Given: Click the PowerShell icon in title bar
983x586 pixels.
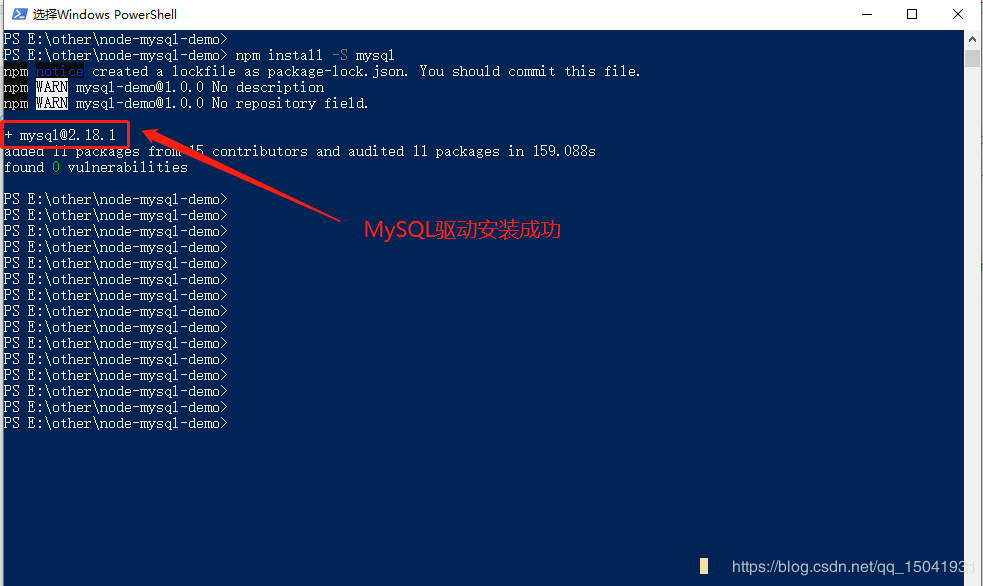Looking at the screenshot, I should tap(19, 14).
